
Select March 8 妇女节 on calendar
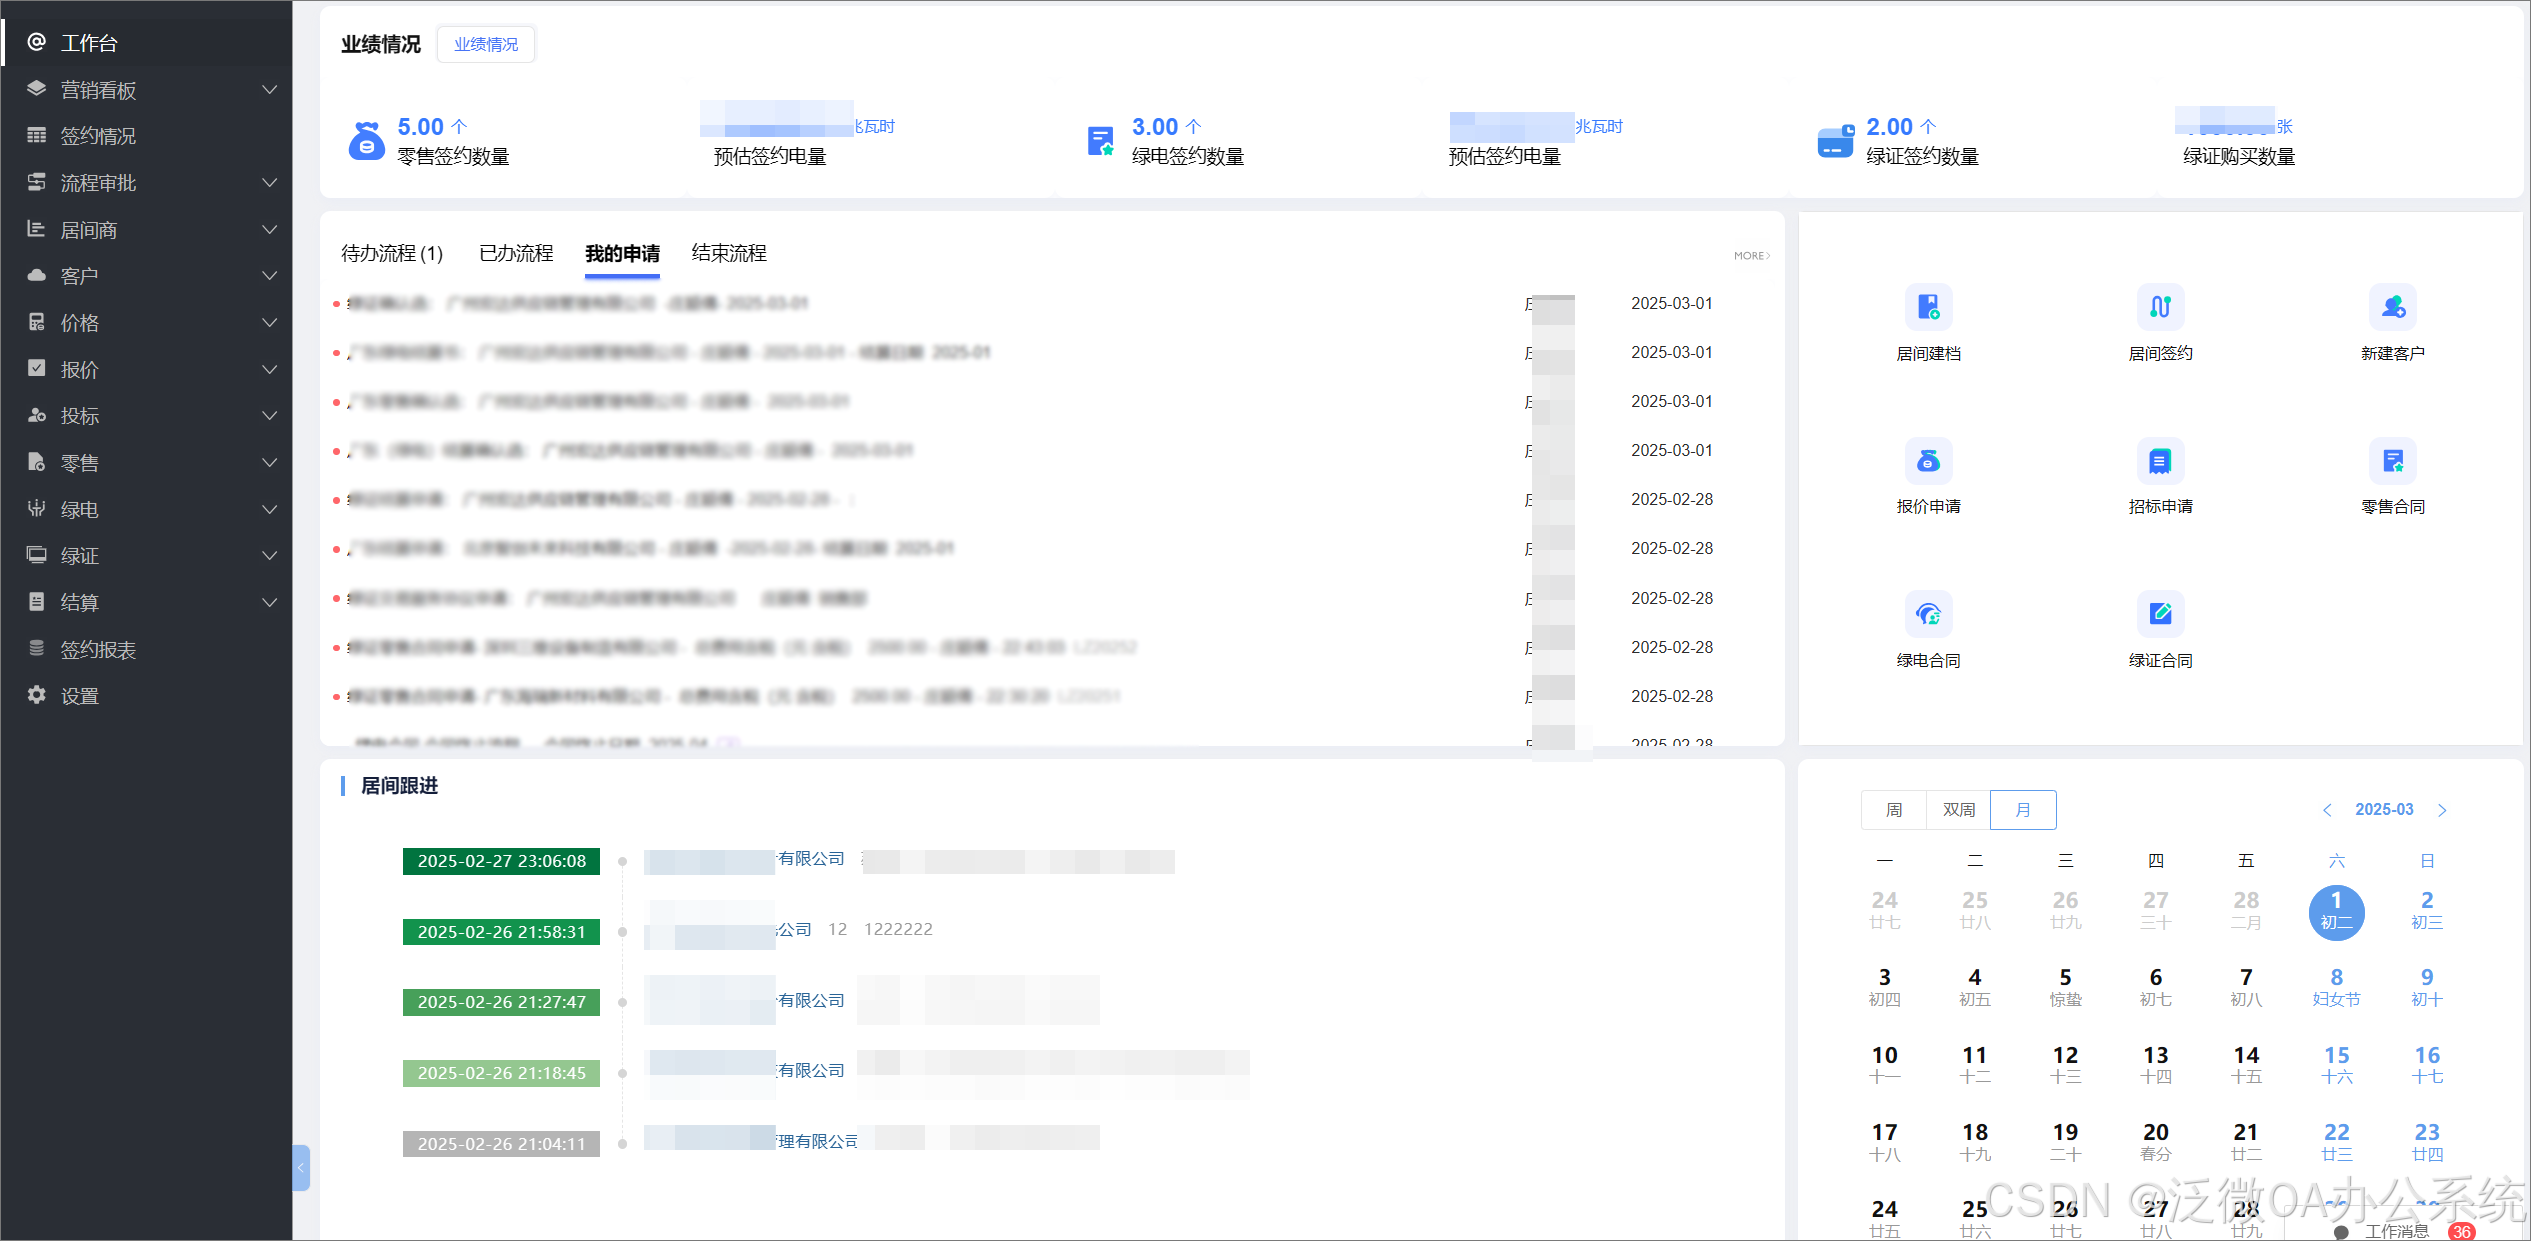2336,986
